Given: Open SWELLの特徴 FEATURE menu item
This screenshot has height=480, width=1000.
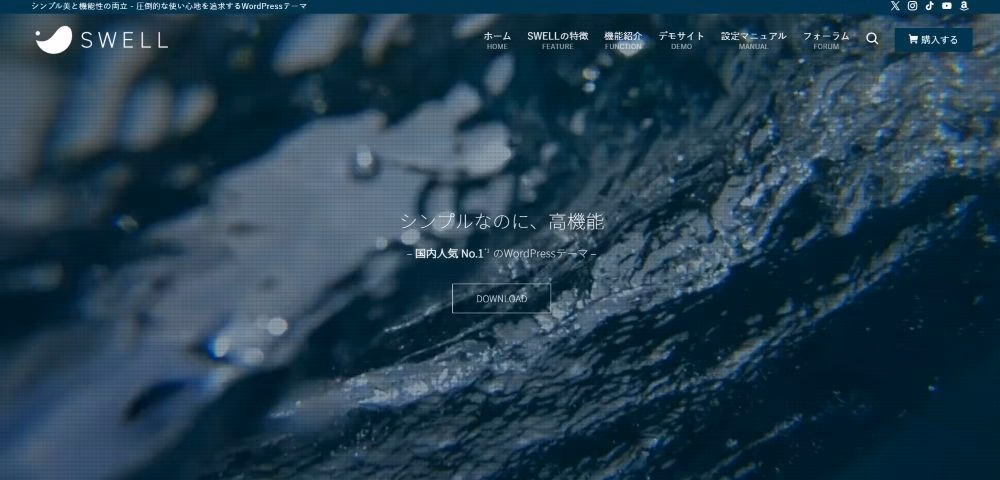Looking at the screenshot, I should point(557,41).
